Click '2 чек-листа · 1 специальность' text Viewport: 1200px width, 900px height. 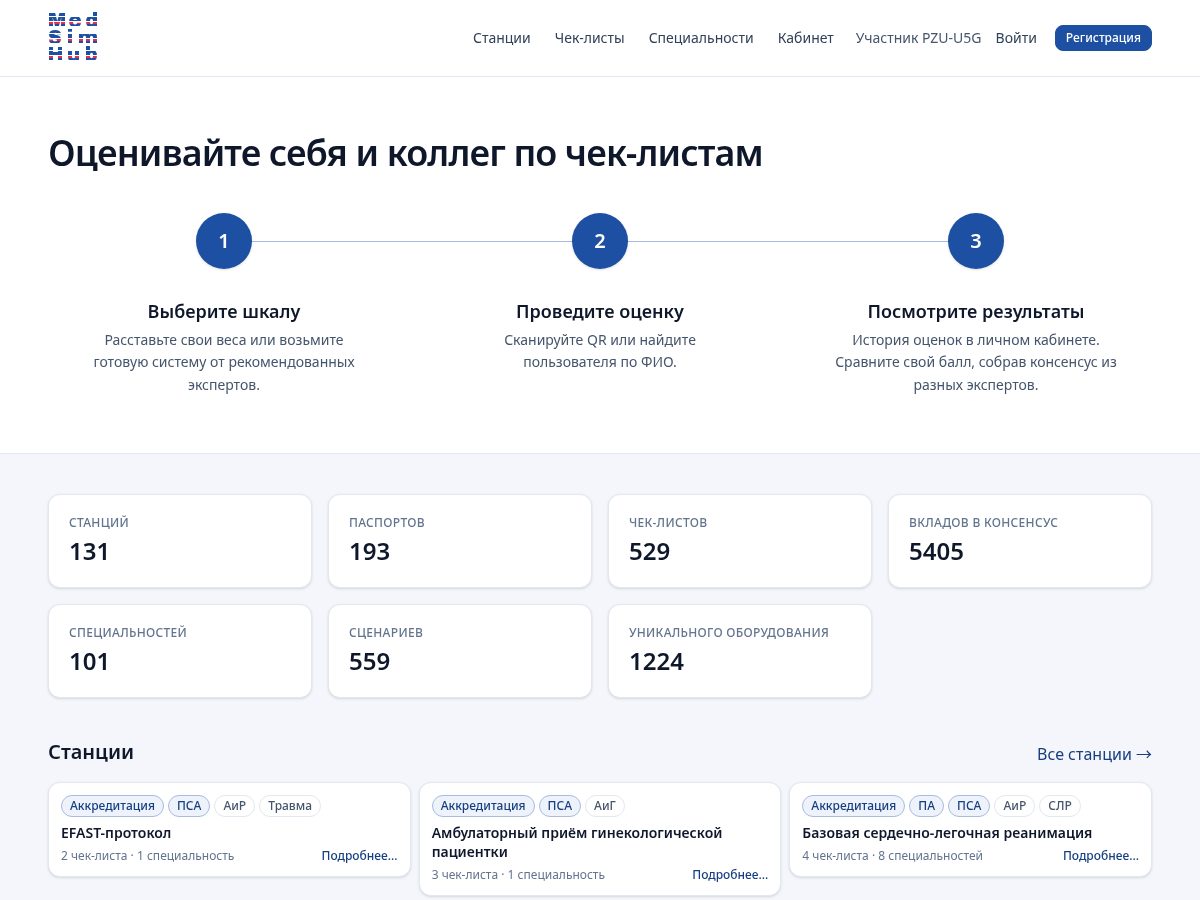tap(147, 855)
